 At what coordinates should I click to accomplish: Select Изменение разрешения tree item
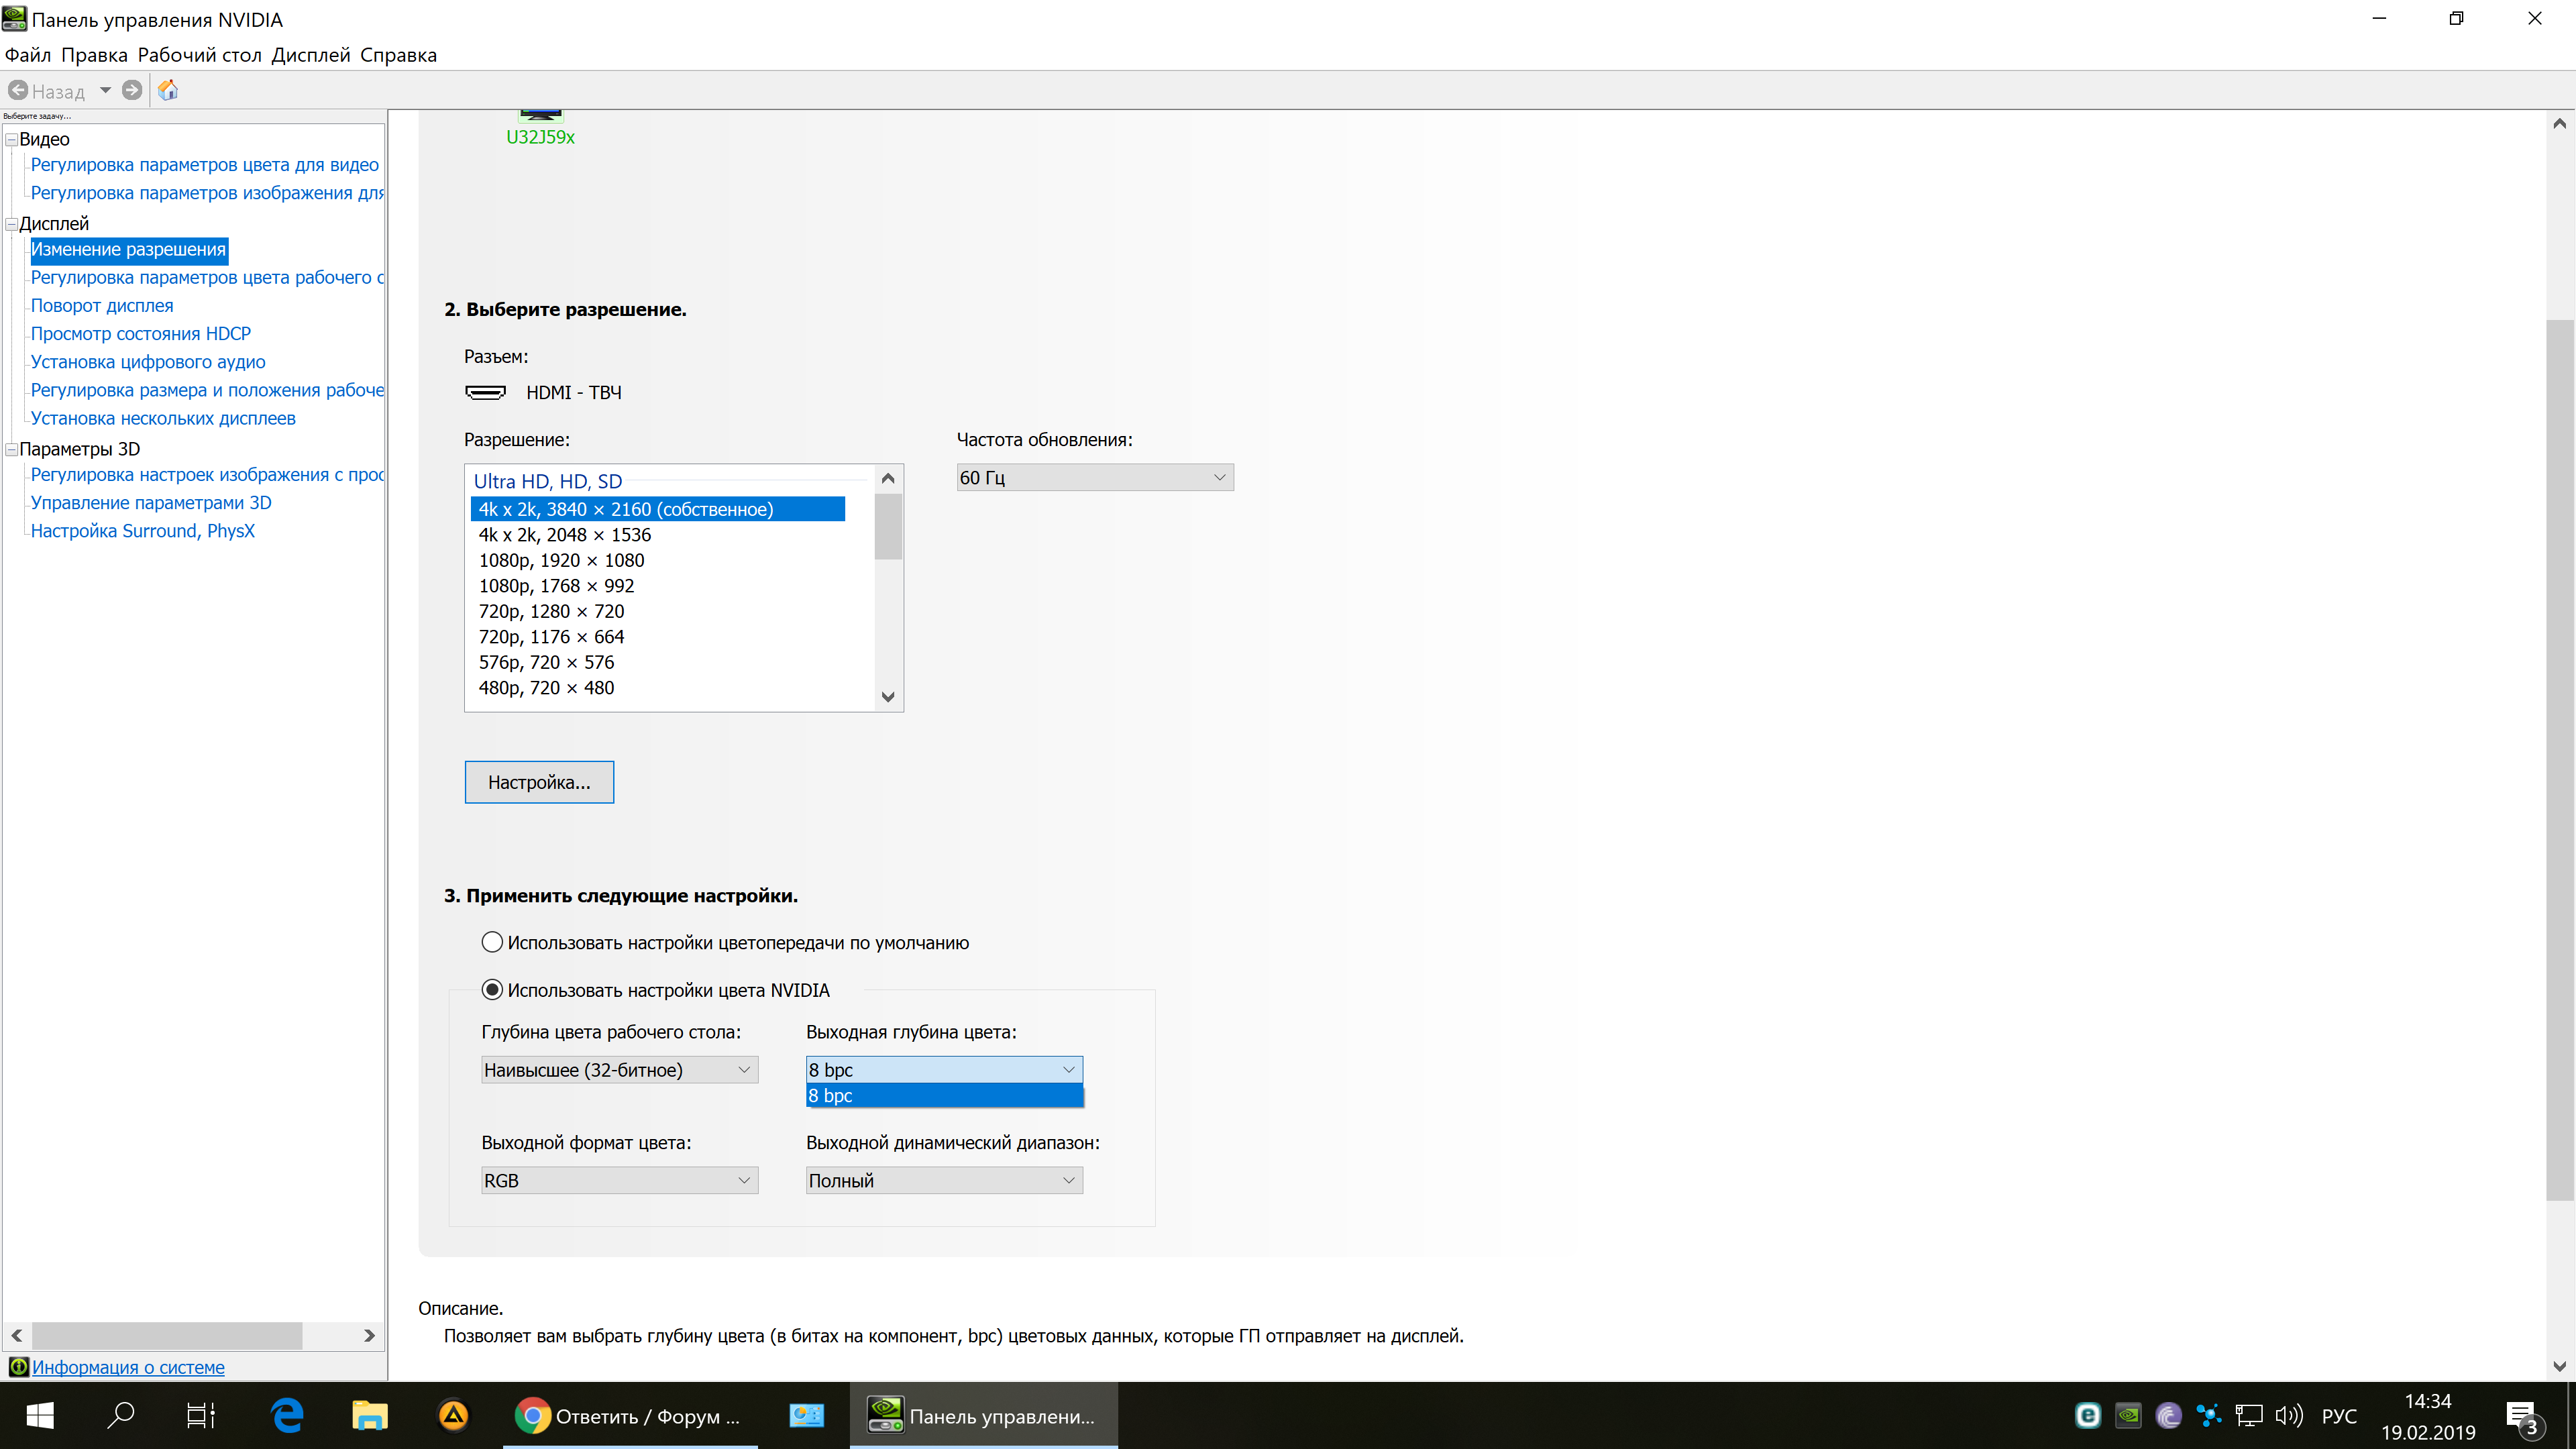pos(128,250)
